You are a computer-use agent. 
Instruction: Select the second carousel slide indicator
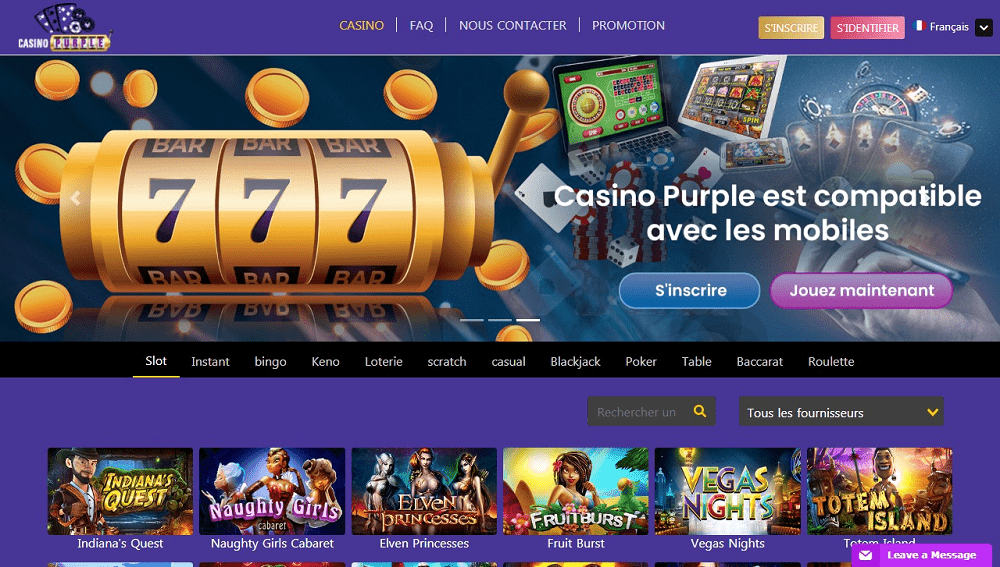coord(500,320)
